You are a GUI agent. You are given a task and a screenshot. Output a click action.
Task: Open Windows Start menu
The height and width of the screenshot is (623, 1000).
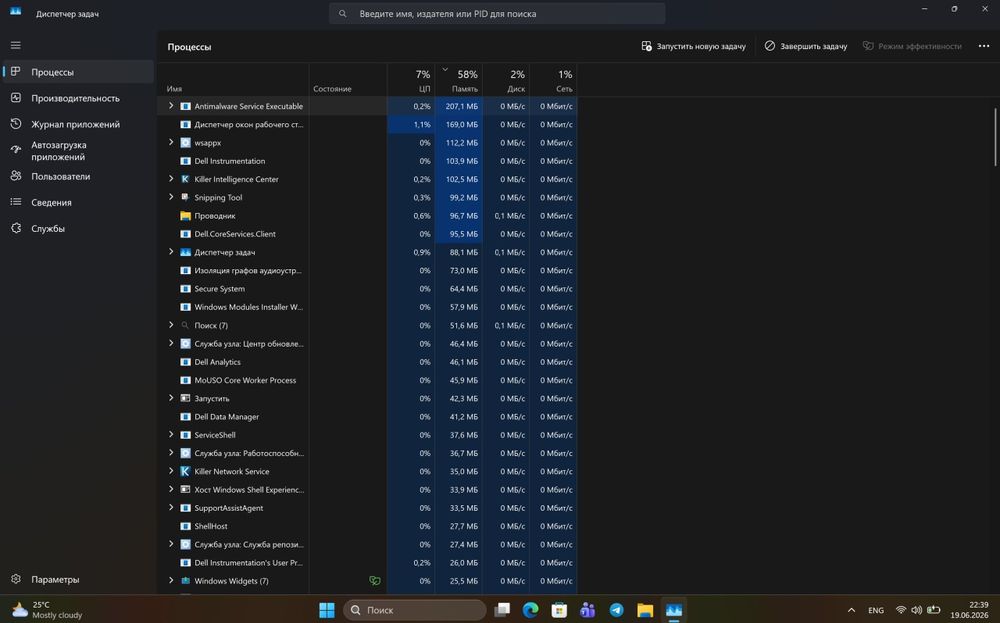coord(327,610)
